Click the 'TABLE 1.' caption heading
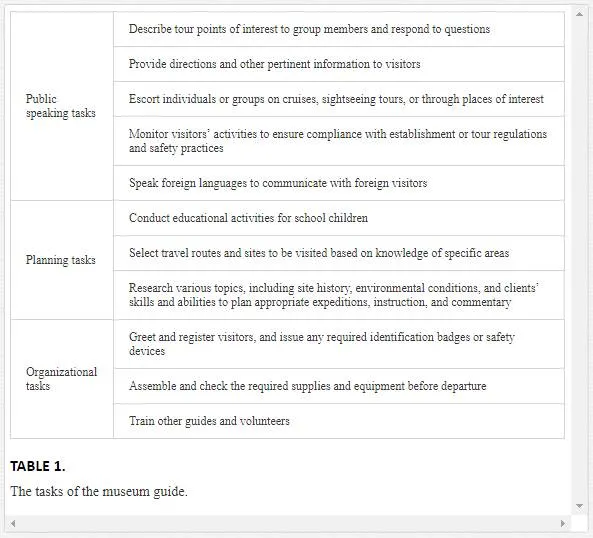Viewport: 593px width, 538px height. [38, 466]
